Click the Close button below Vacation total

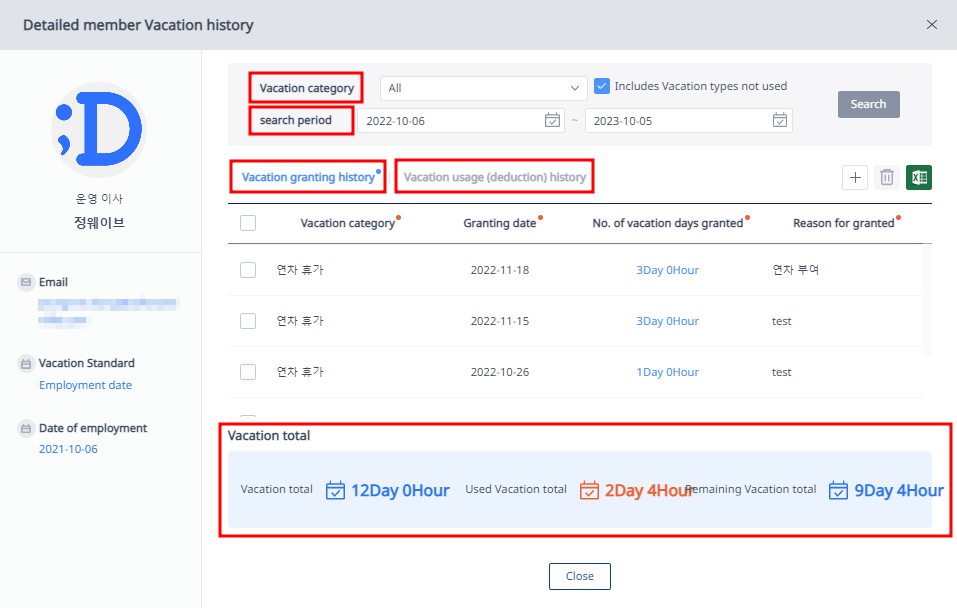[x=579, y=576]
